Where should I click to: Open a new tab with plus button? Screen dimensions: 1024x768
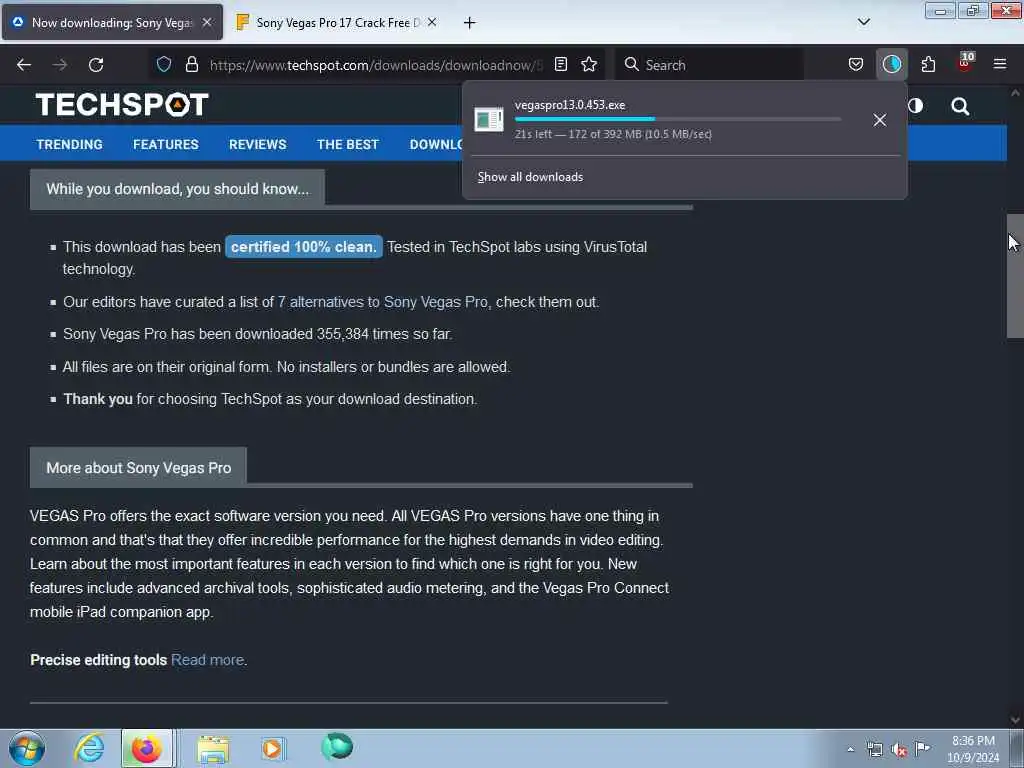point(470,23)
